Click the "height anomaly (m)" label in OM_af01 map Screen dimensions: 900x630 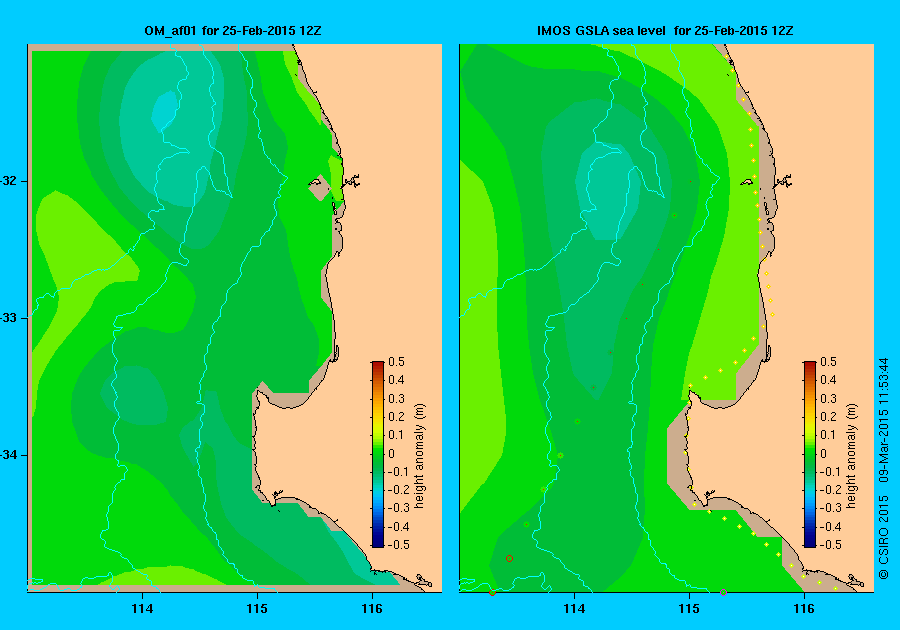[420, 456]
